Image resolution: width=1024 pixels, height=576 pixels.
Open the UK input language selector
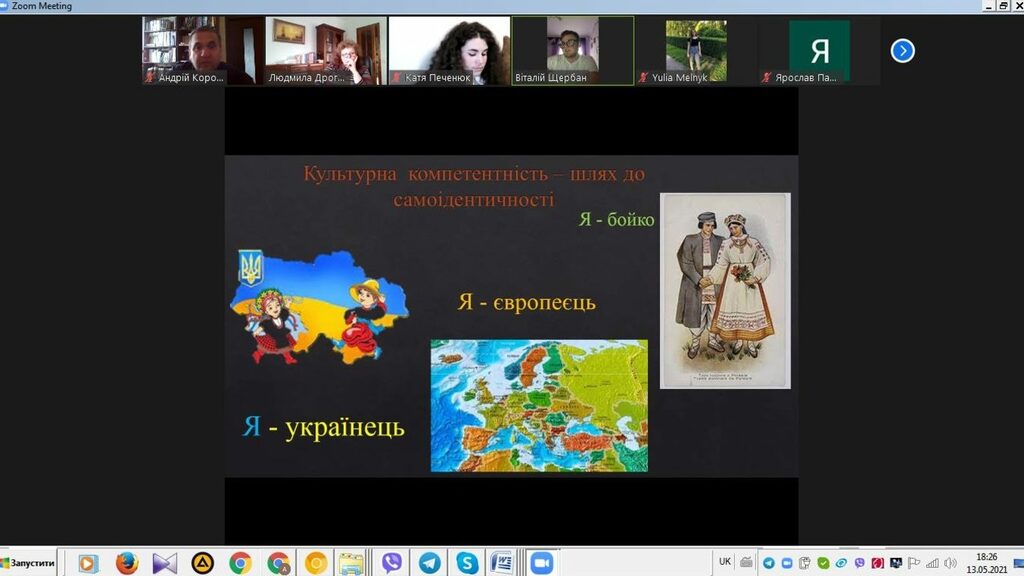tap(725, 562)
